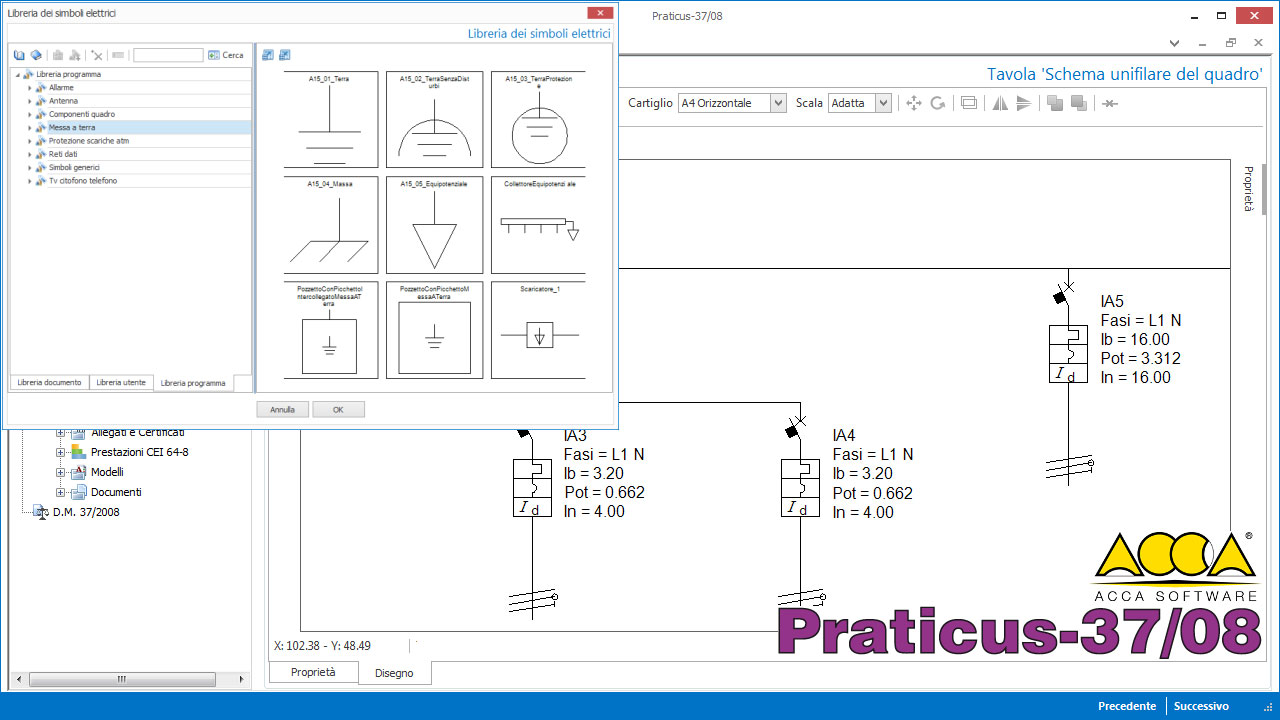Expand the Reti dati category
This screenshot has height=720, width=1280.
pos(30,154)
